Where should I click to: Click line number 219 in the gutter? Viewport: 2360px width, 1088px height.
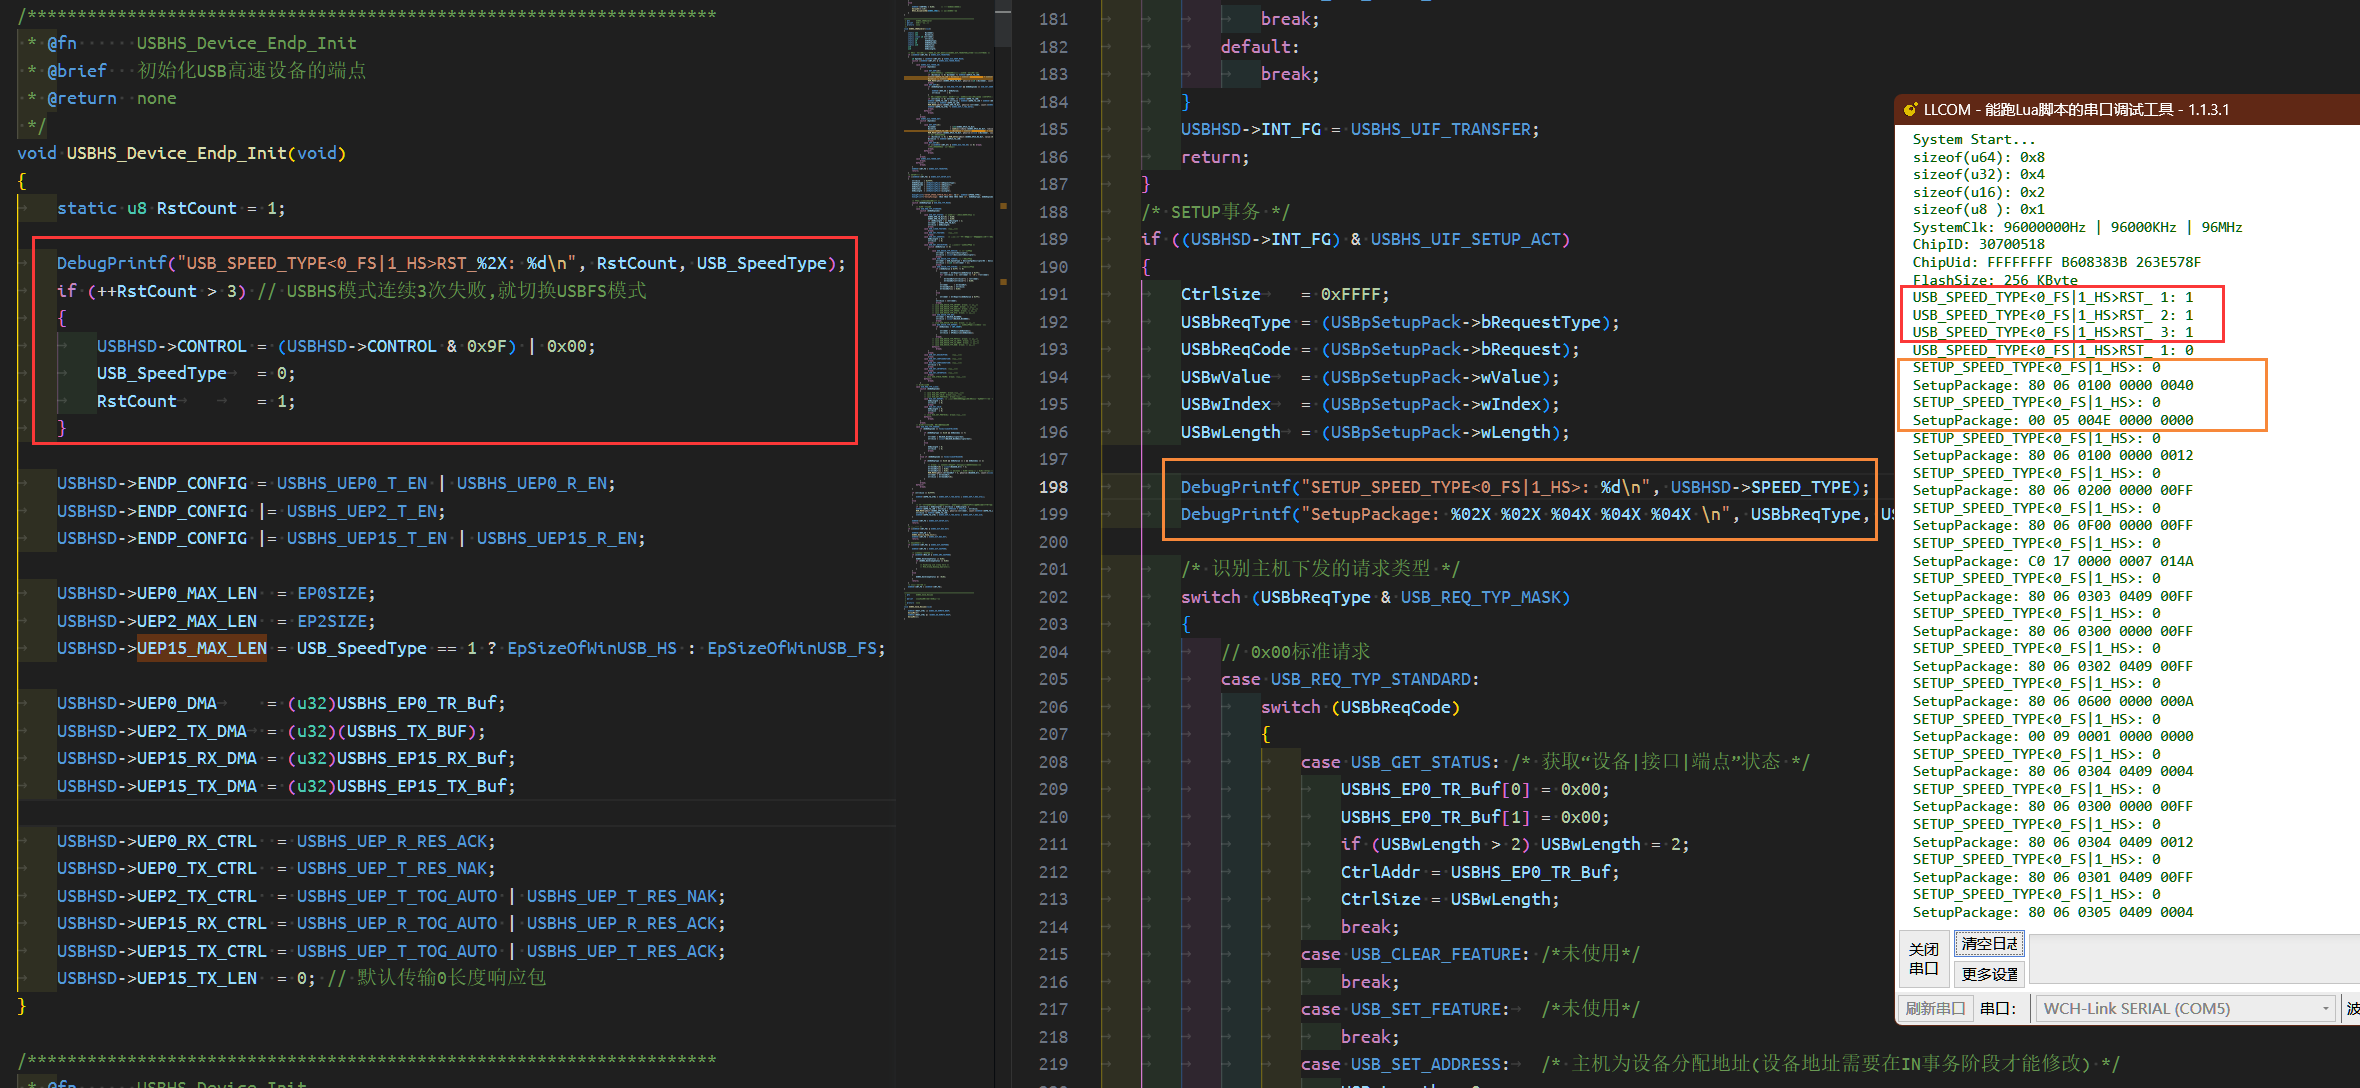[1053, 1064]
